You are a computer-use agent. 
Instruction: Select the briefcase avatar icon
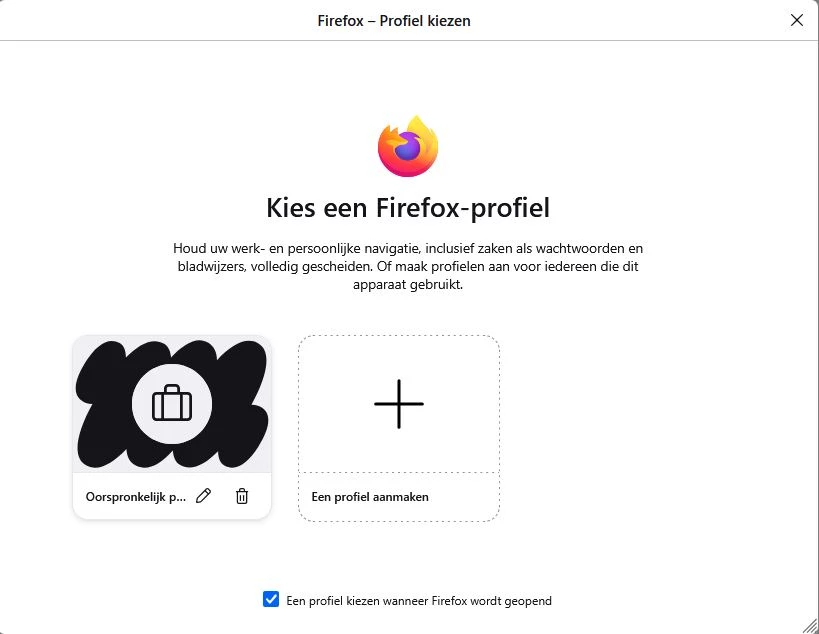pyautogui.click(x=171, y=404)
